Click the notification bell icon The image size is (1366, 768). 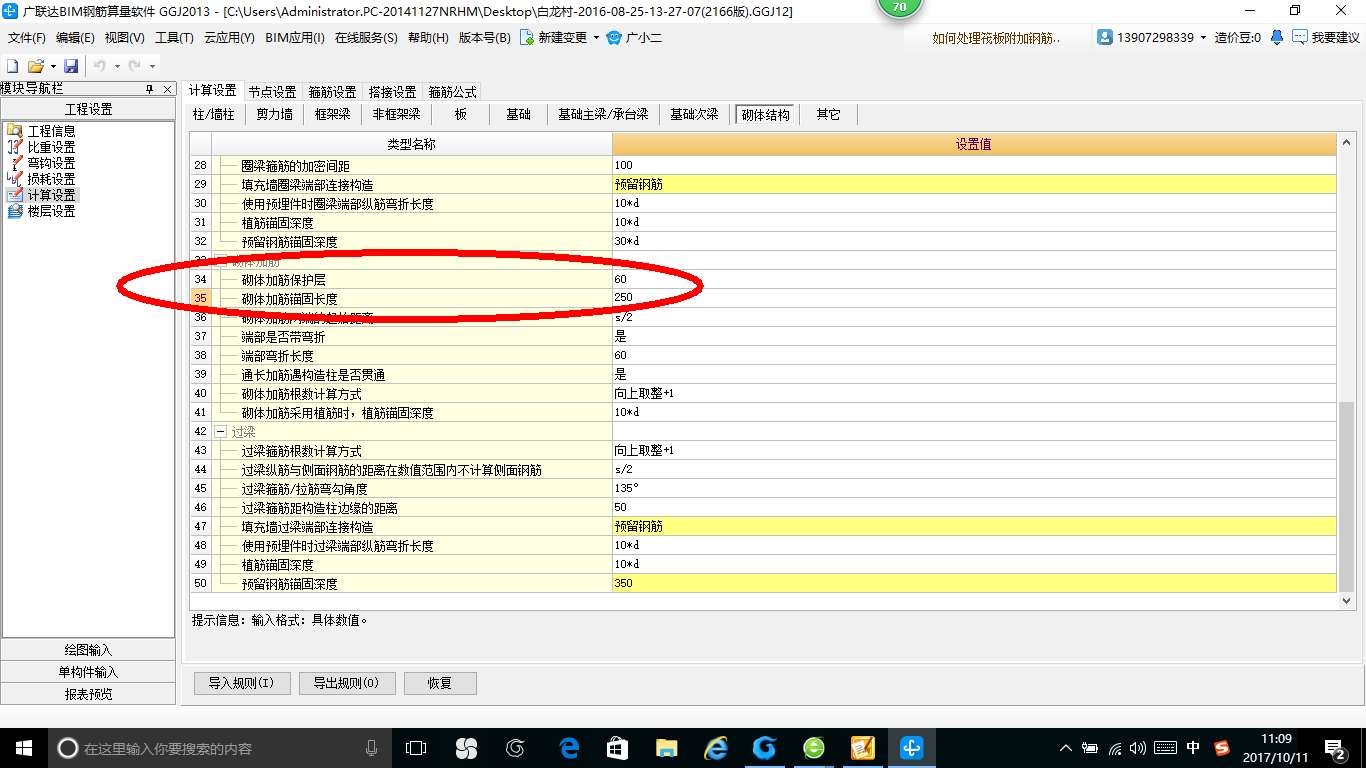point(1277,37)
